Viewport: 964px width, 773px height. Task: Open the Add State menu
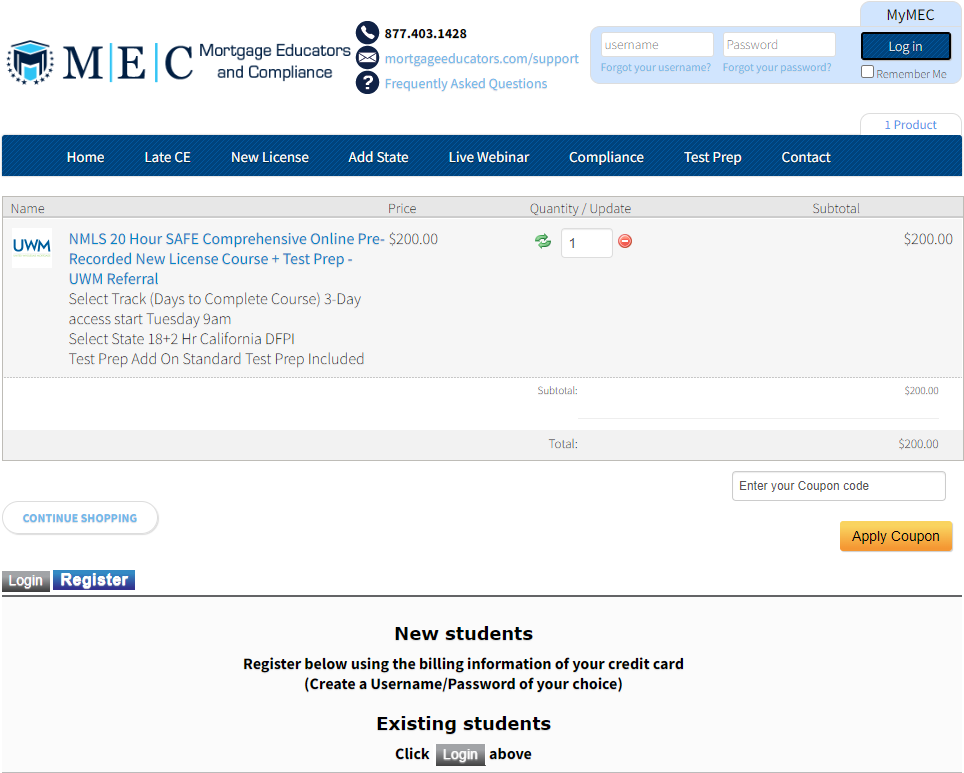378,157
